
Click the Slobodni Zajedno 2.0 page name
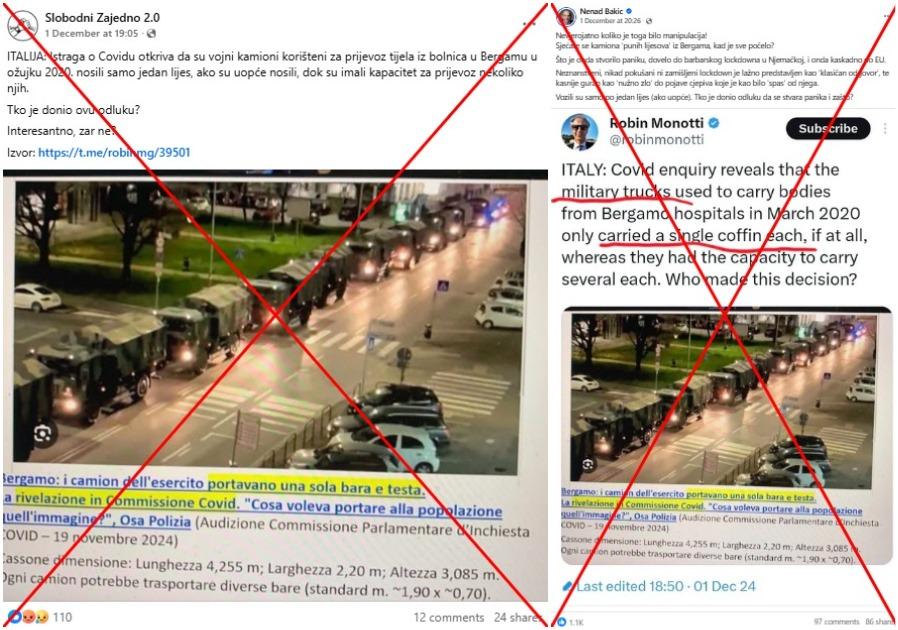pos(103,18)
